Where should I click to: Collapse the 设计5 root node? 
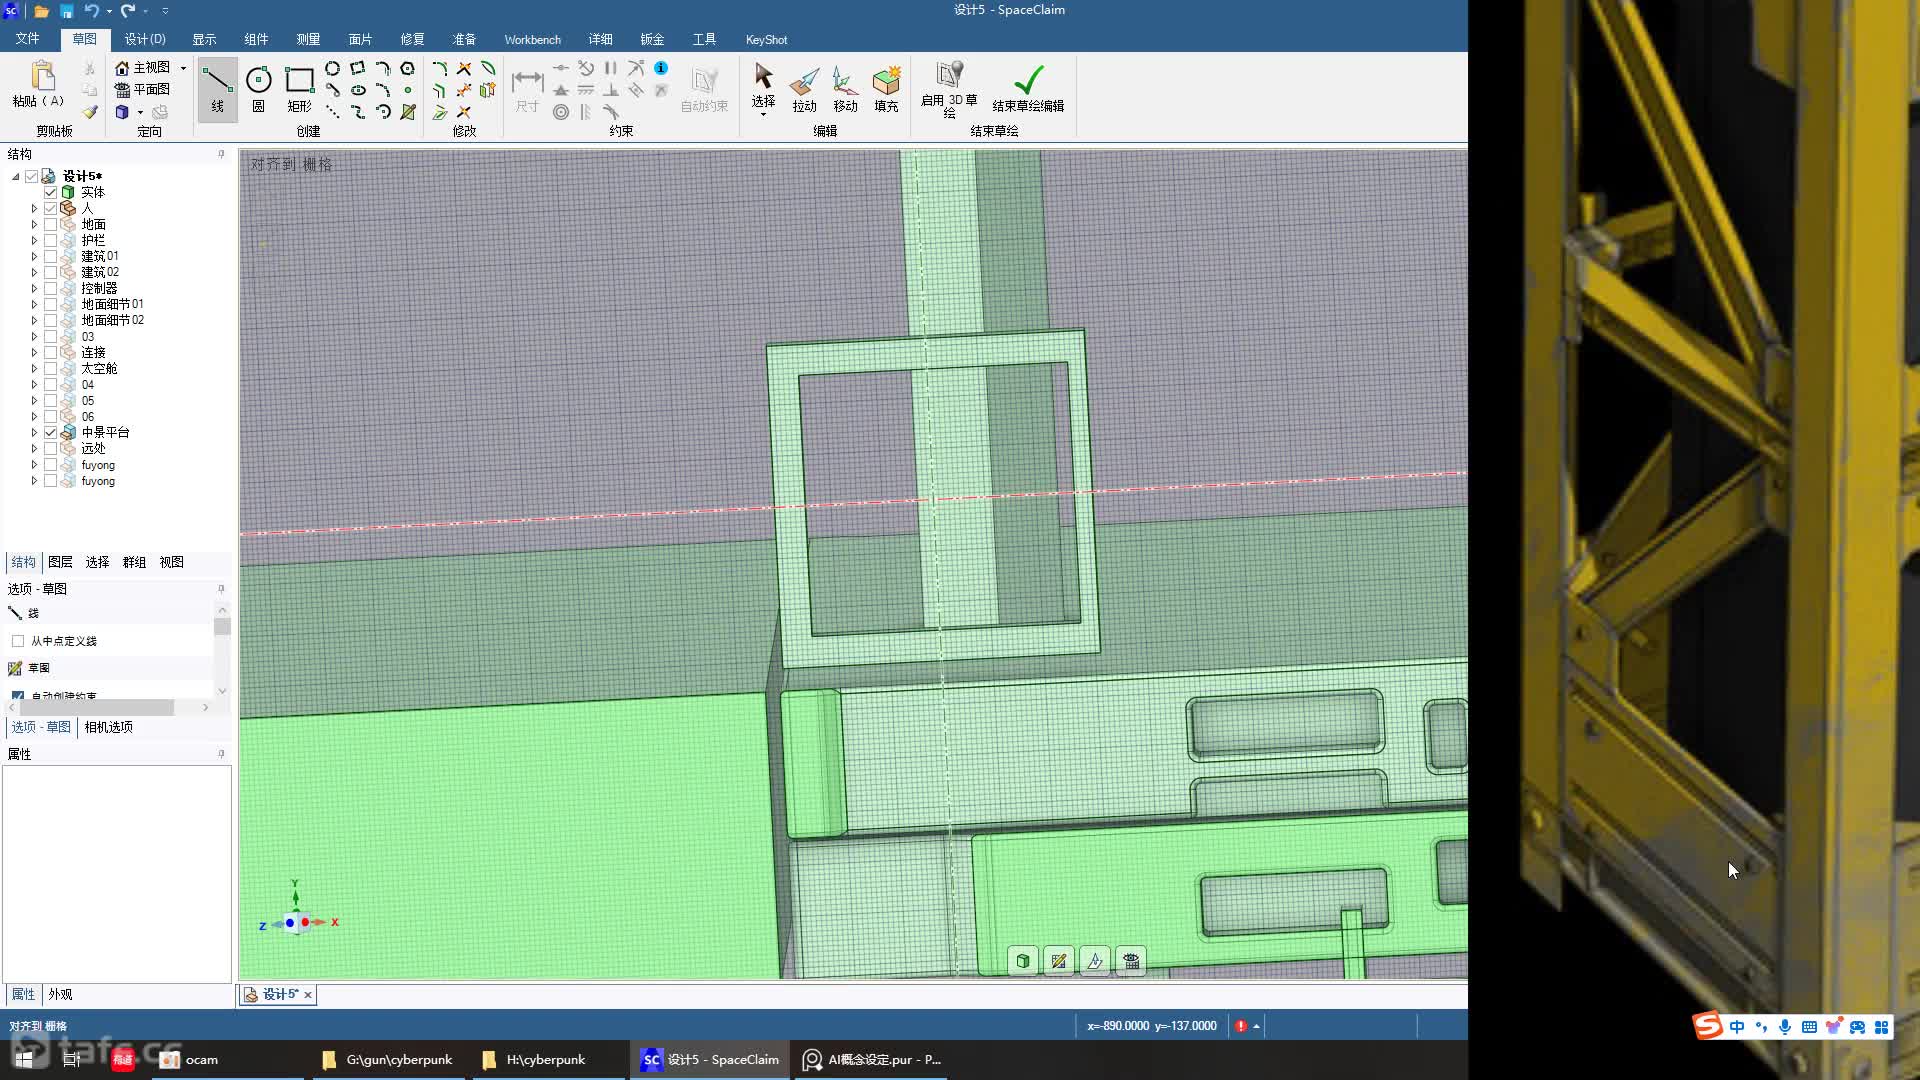point(16,176)
